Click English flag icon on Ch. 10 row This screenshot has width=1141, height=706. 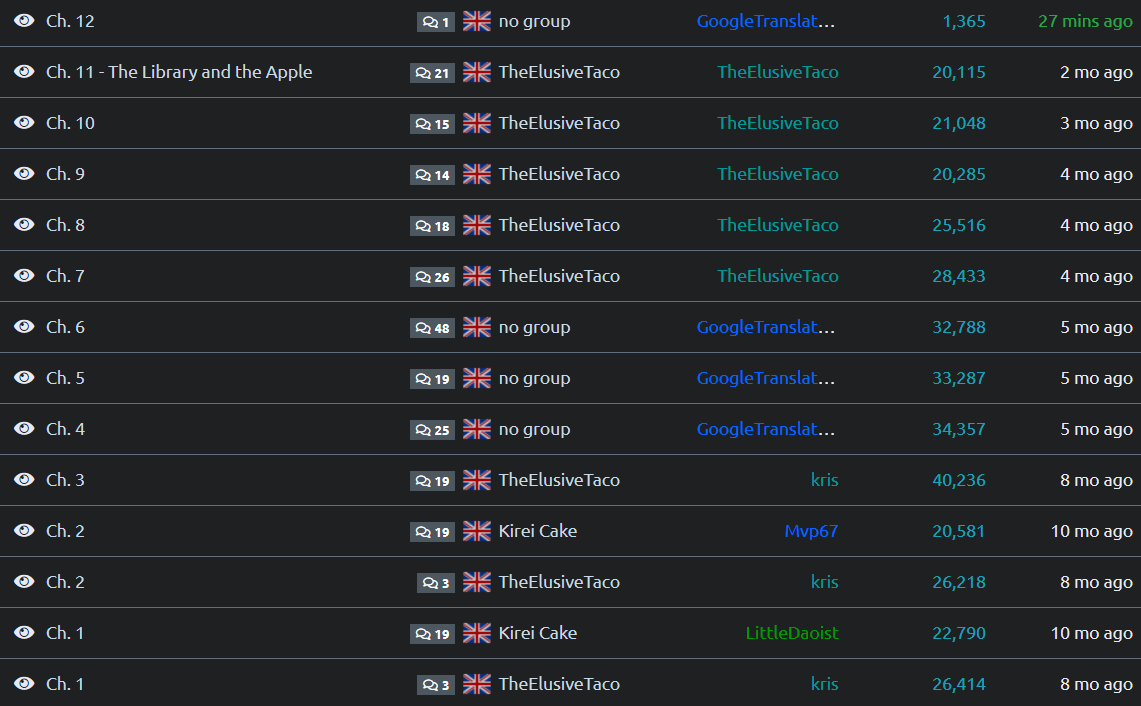pyautogui.click(x=477, y=123)
